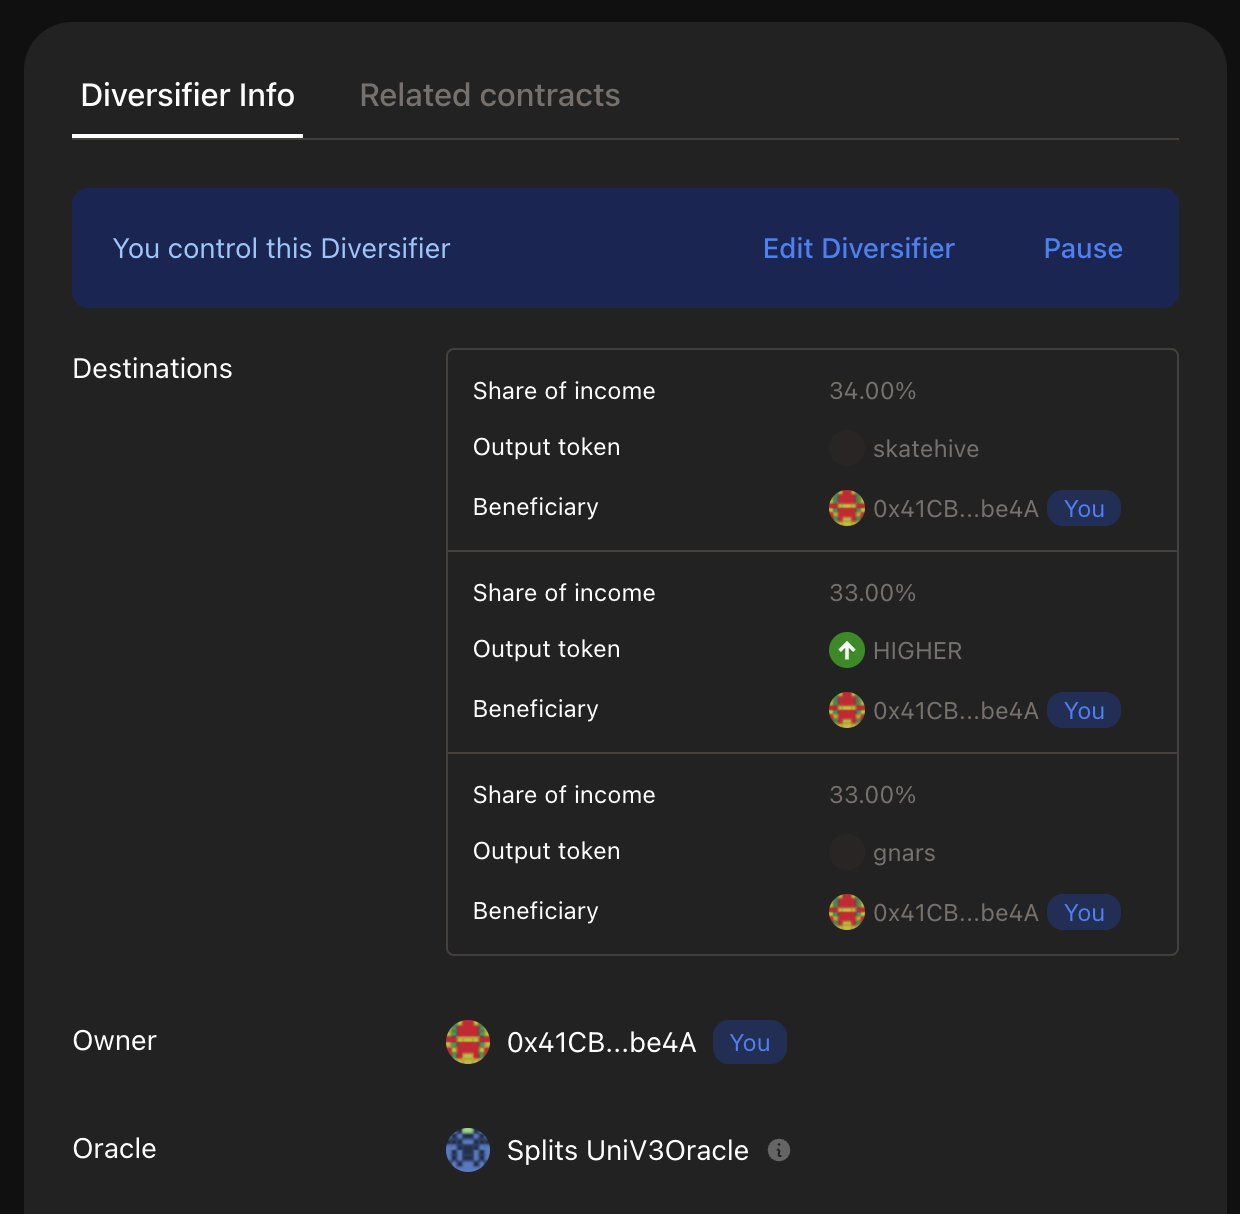1240x1214 pixels.
Task: Click the Splits UniV3Oracle avatar icon
Action: click(x=467, y=1150)
